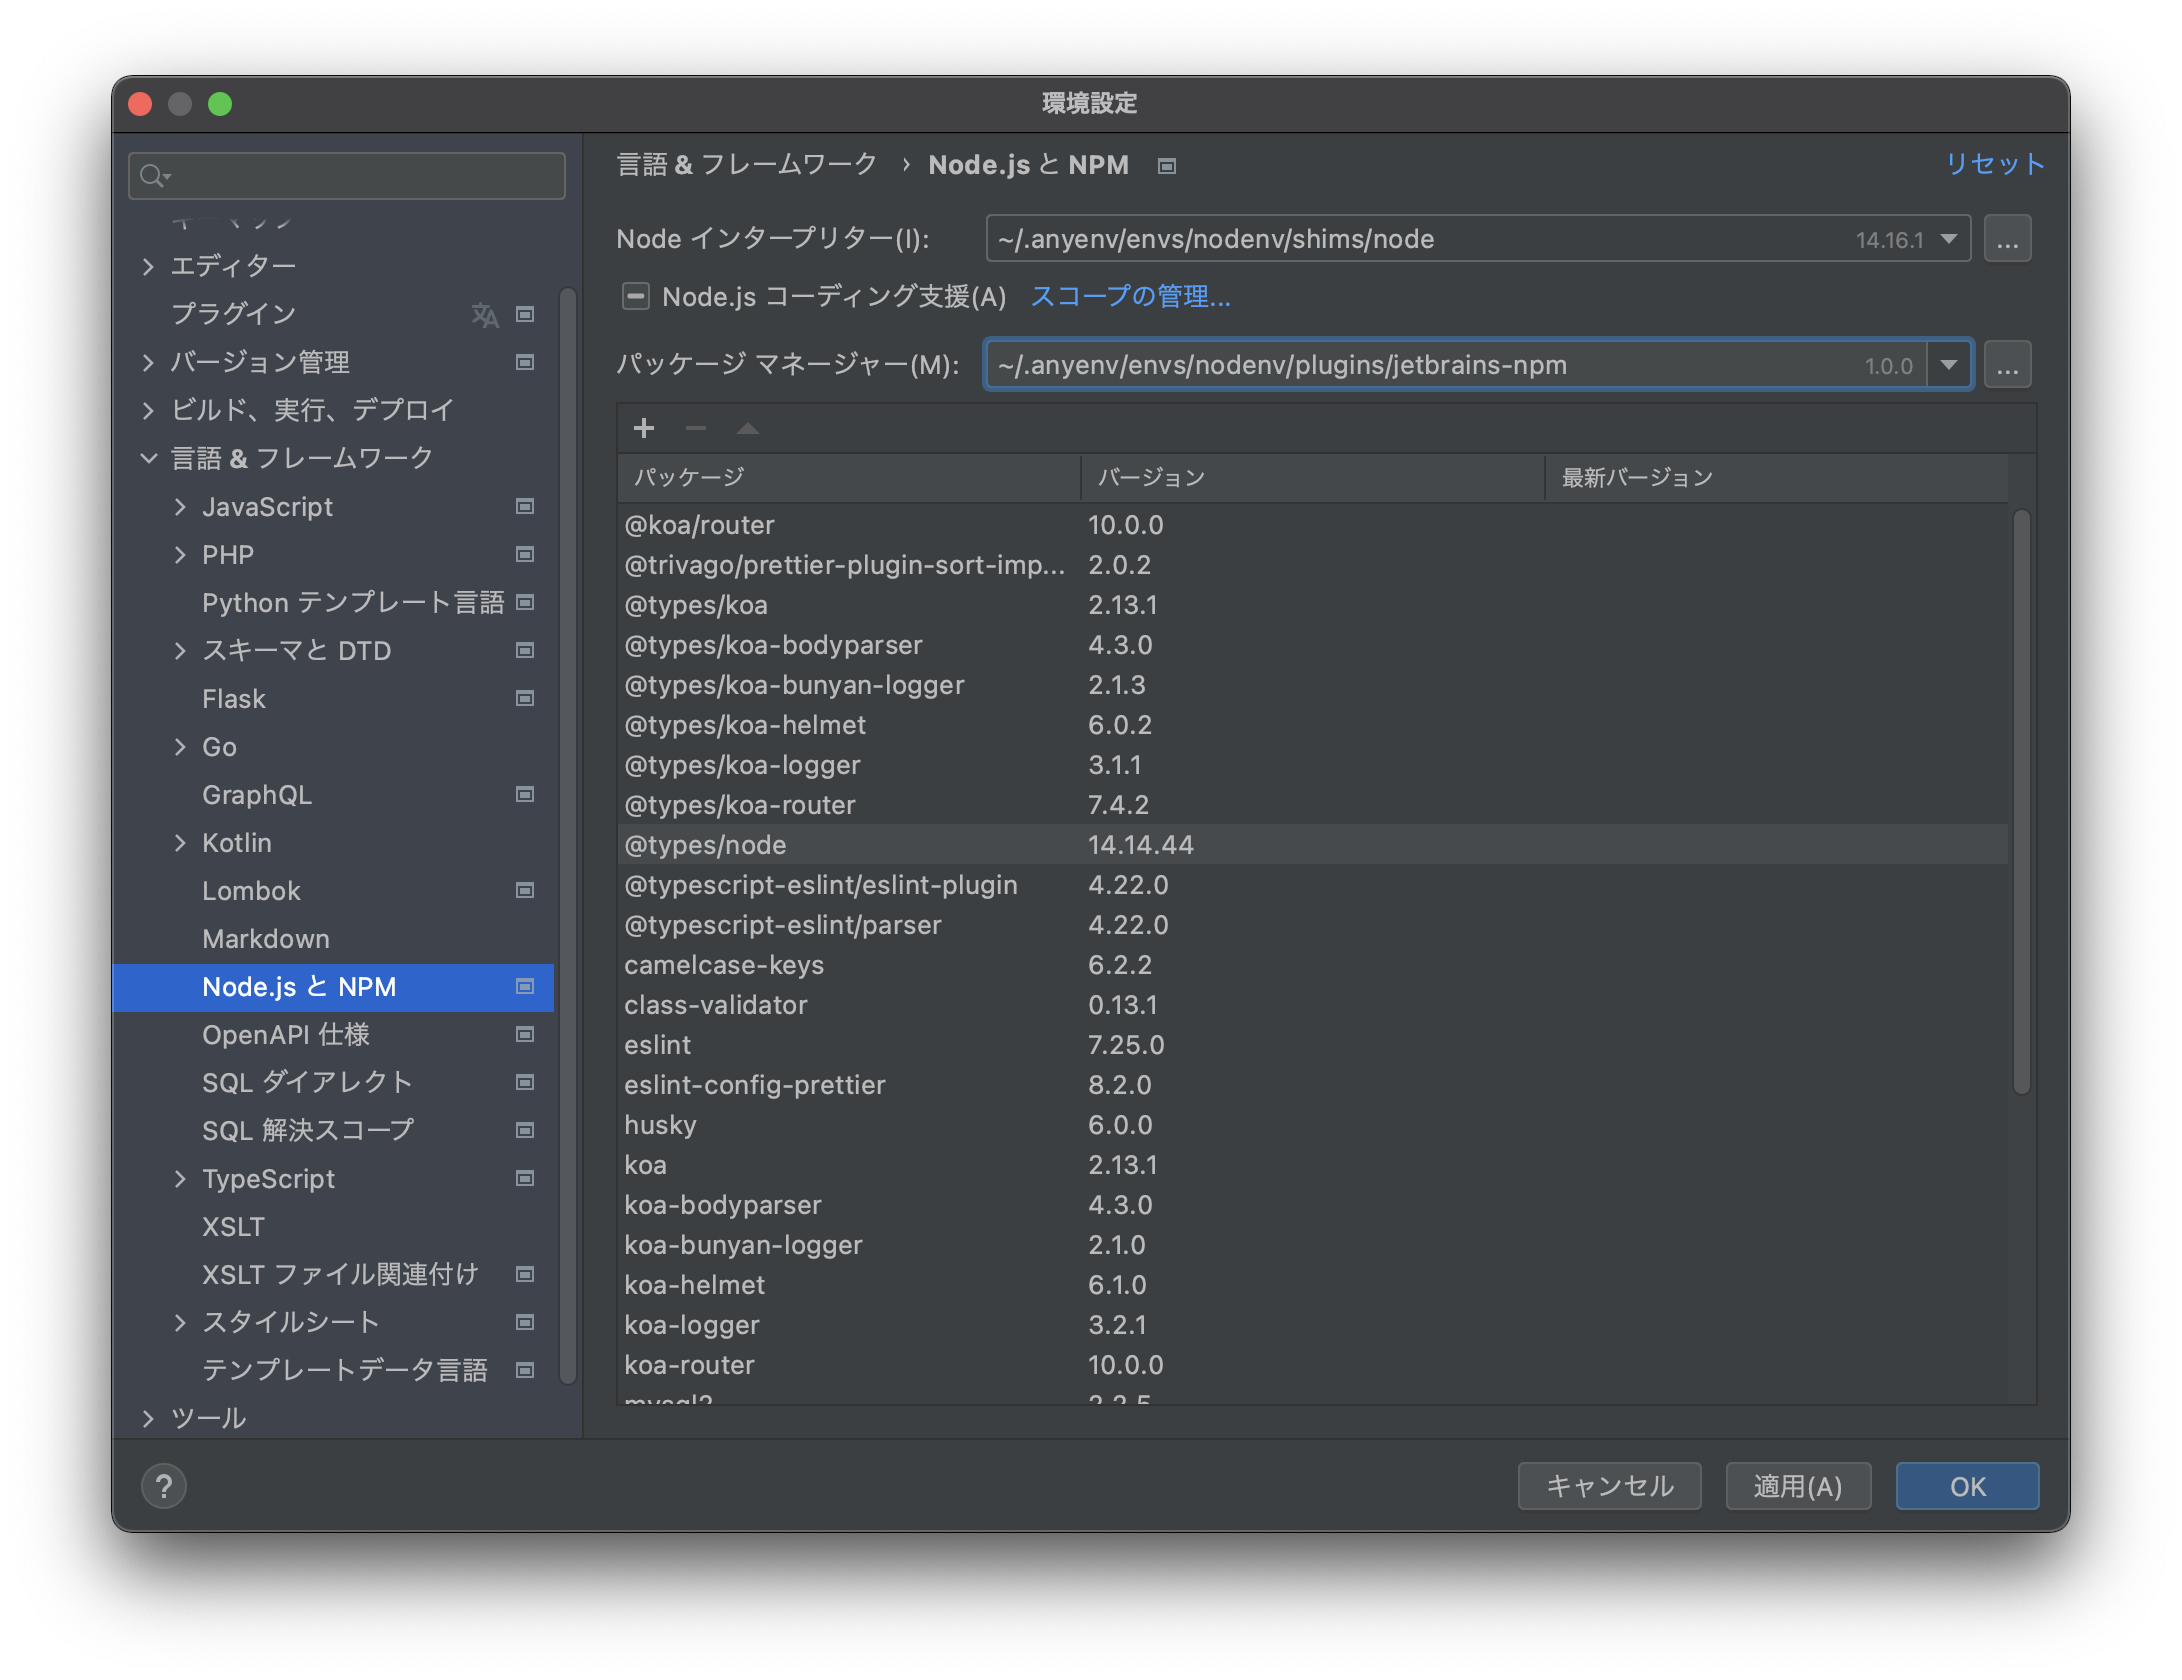Expand the JavaScript tree node

[180, 507]
